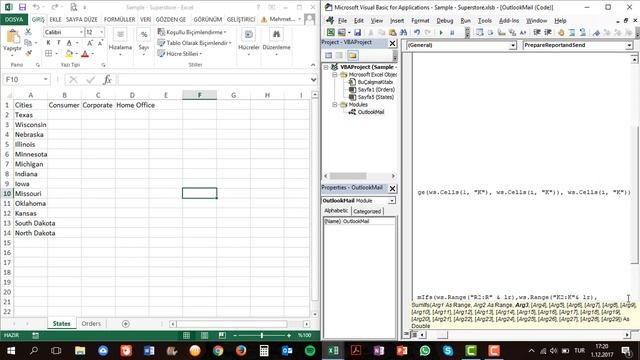Open Hücre Stilleri dropdown
Screen dimensions: 640x360
tap(180, 53)
